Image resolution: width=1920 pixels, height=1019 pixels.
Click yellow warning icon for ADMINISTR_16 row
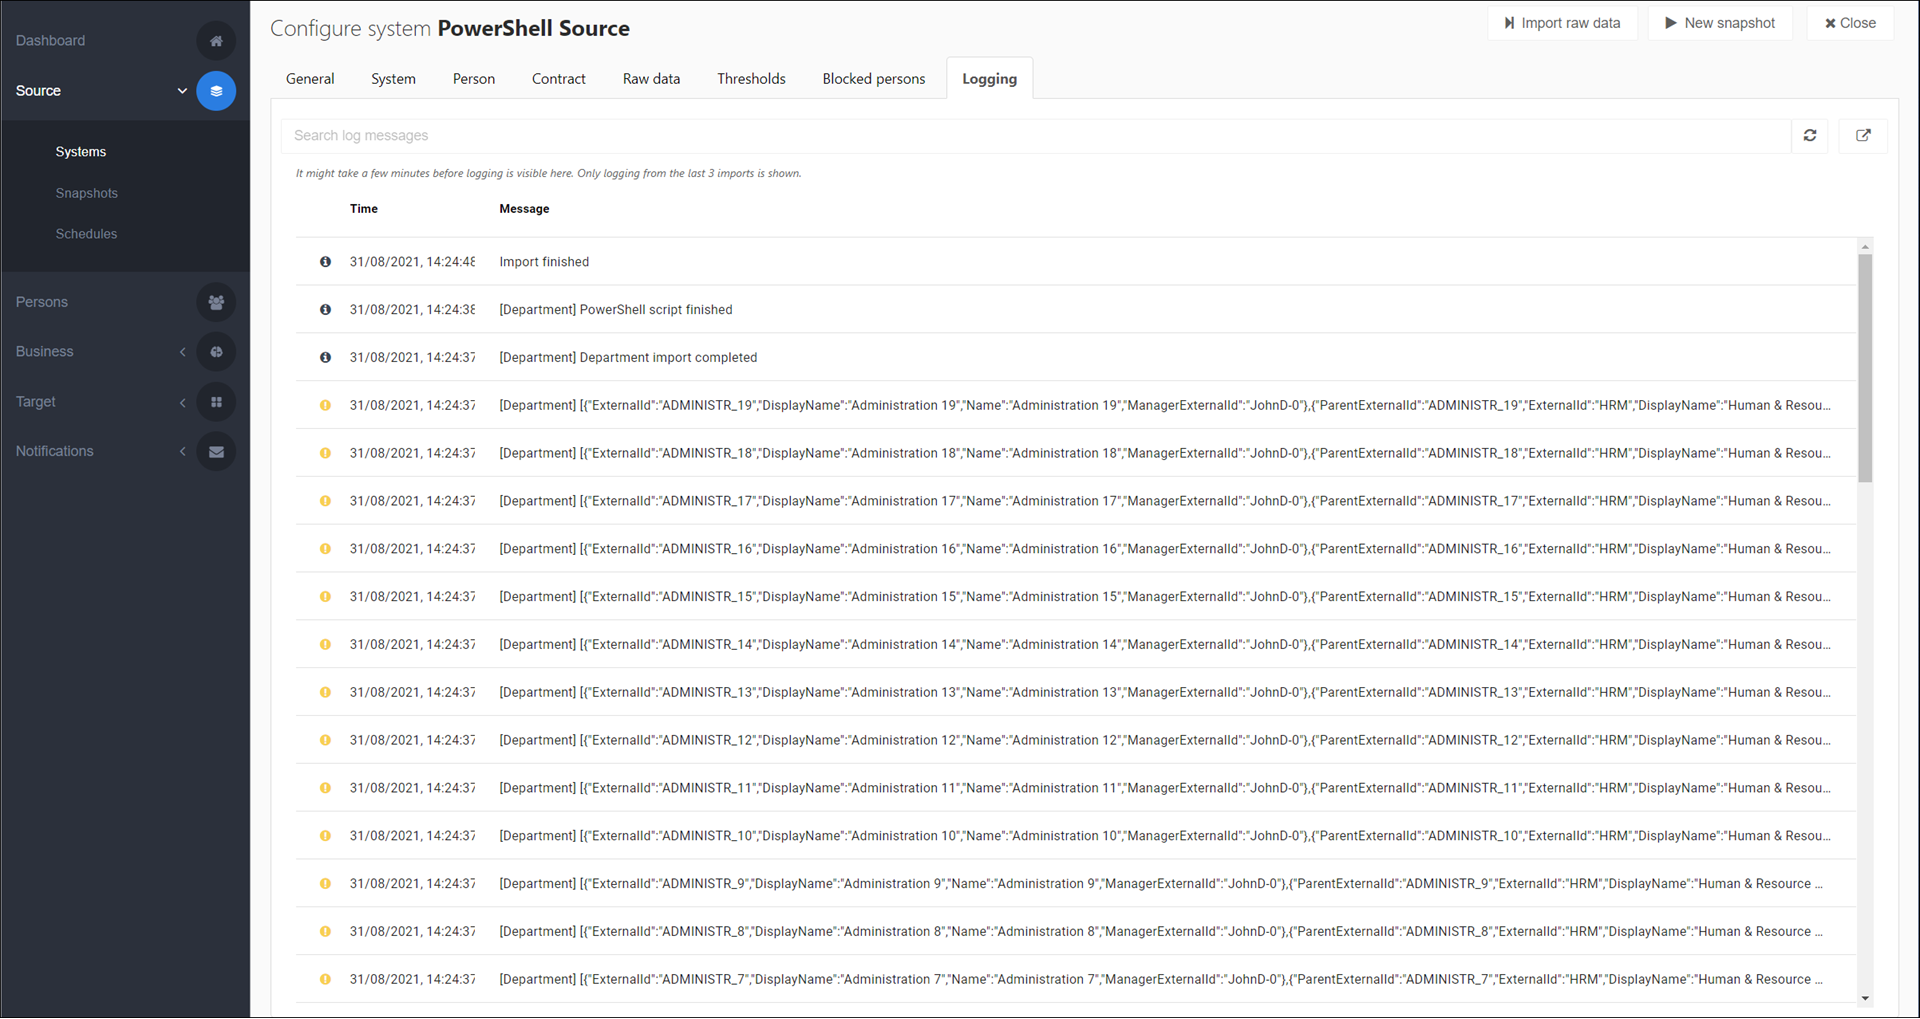(325, 549)
